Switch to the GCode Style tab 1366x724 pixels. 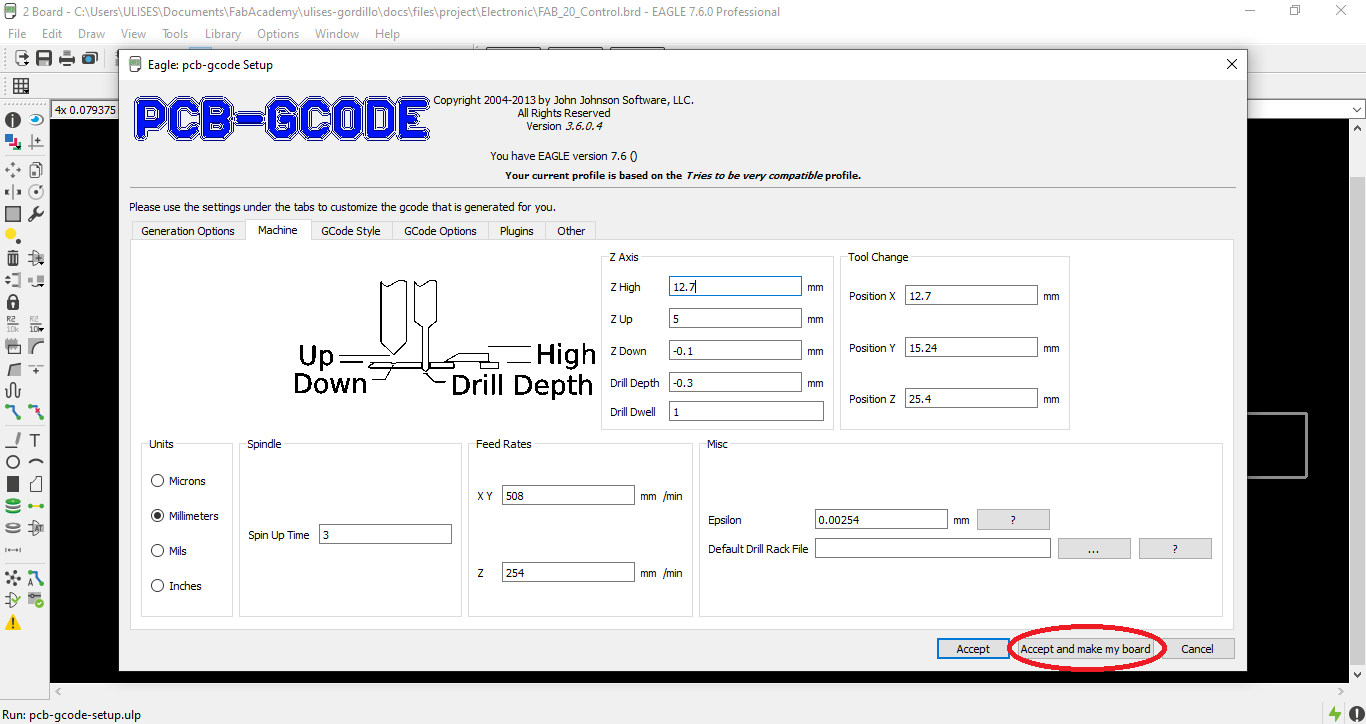(x=350, y=231)
